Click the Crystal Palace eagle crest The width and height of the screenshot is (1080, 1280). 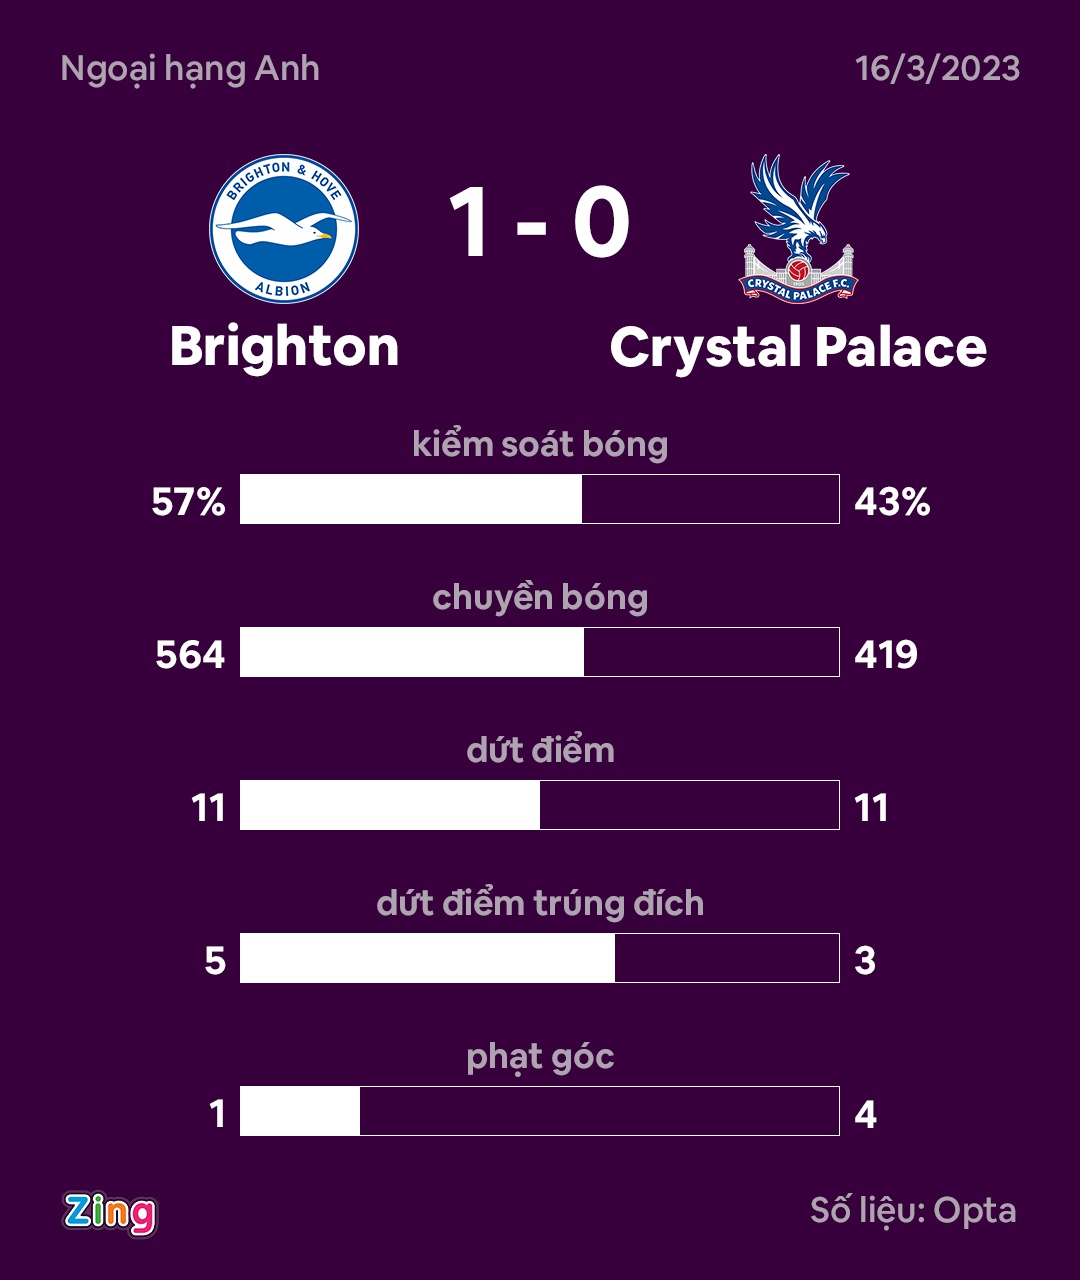tap(798, 229)
